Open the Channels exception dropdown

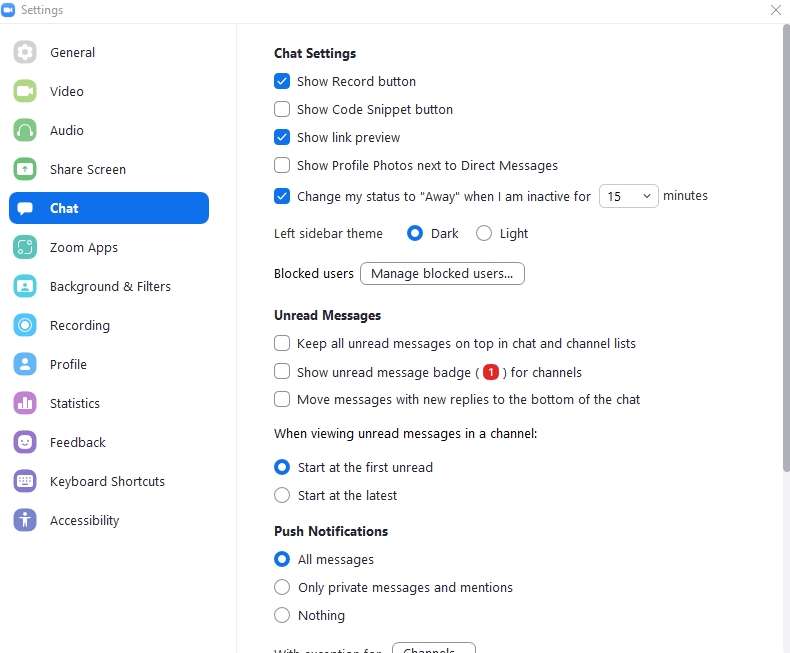pyautogui.click(x=433, y=648)
